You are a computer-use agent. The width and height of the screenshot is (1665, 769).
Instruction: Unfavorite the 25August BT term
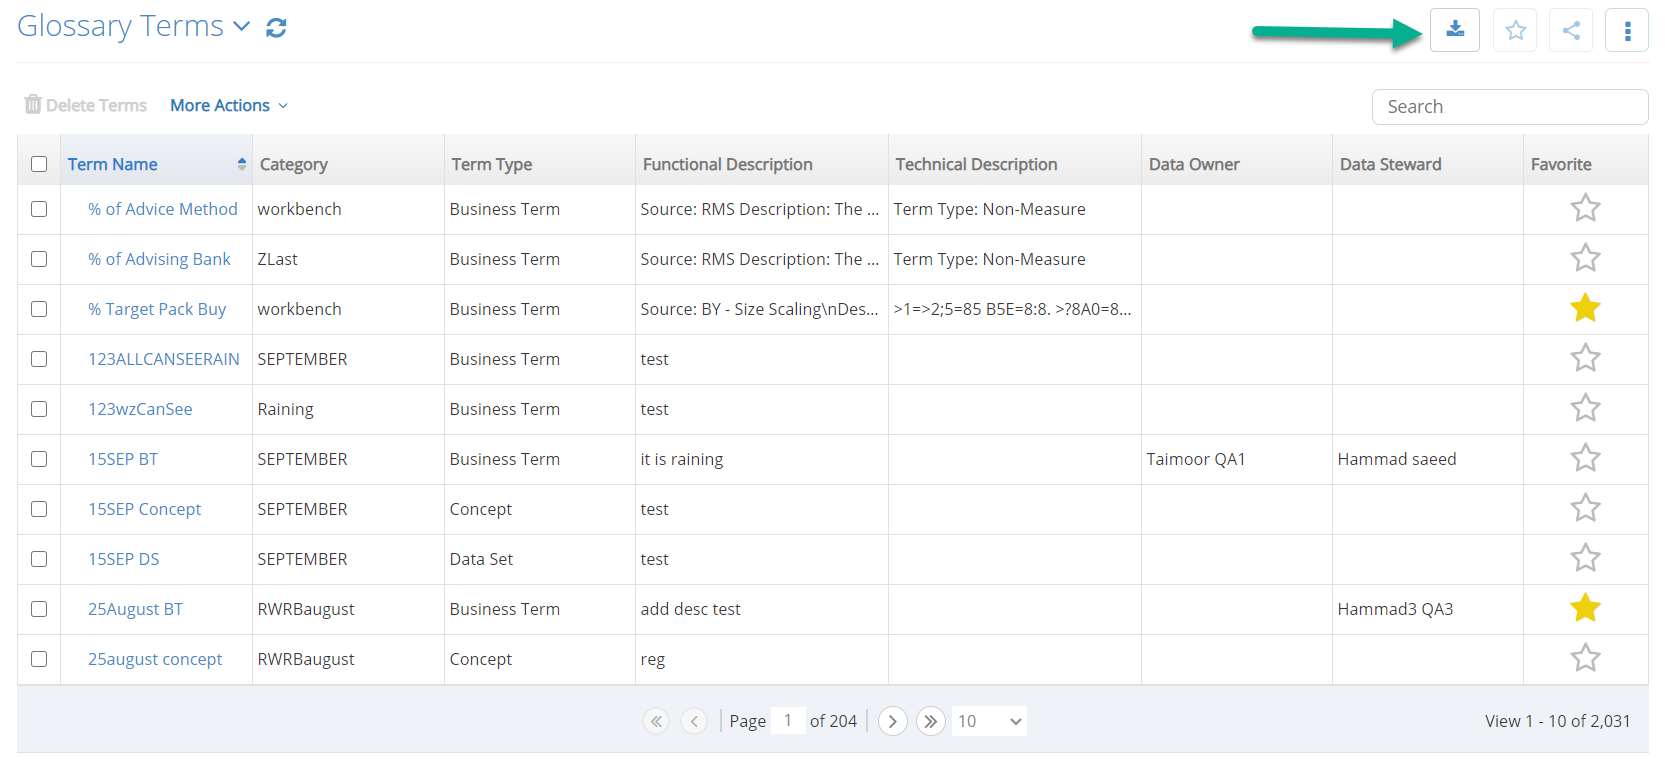1585,608
